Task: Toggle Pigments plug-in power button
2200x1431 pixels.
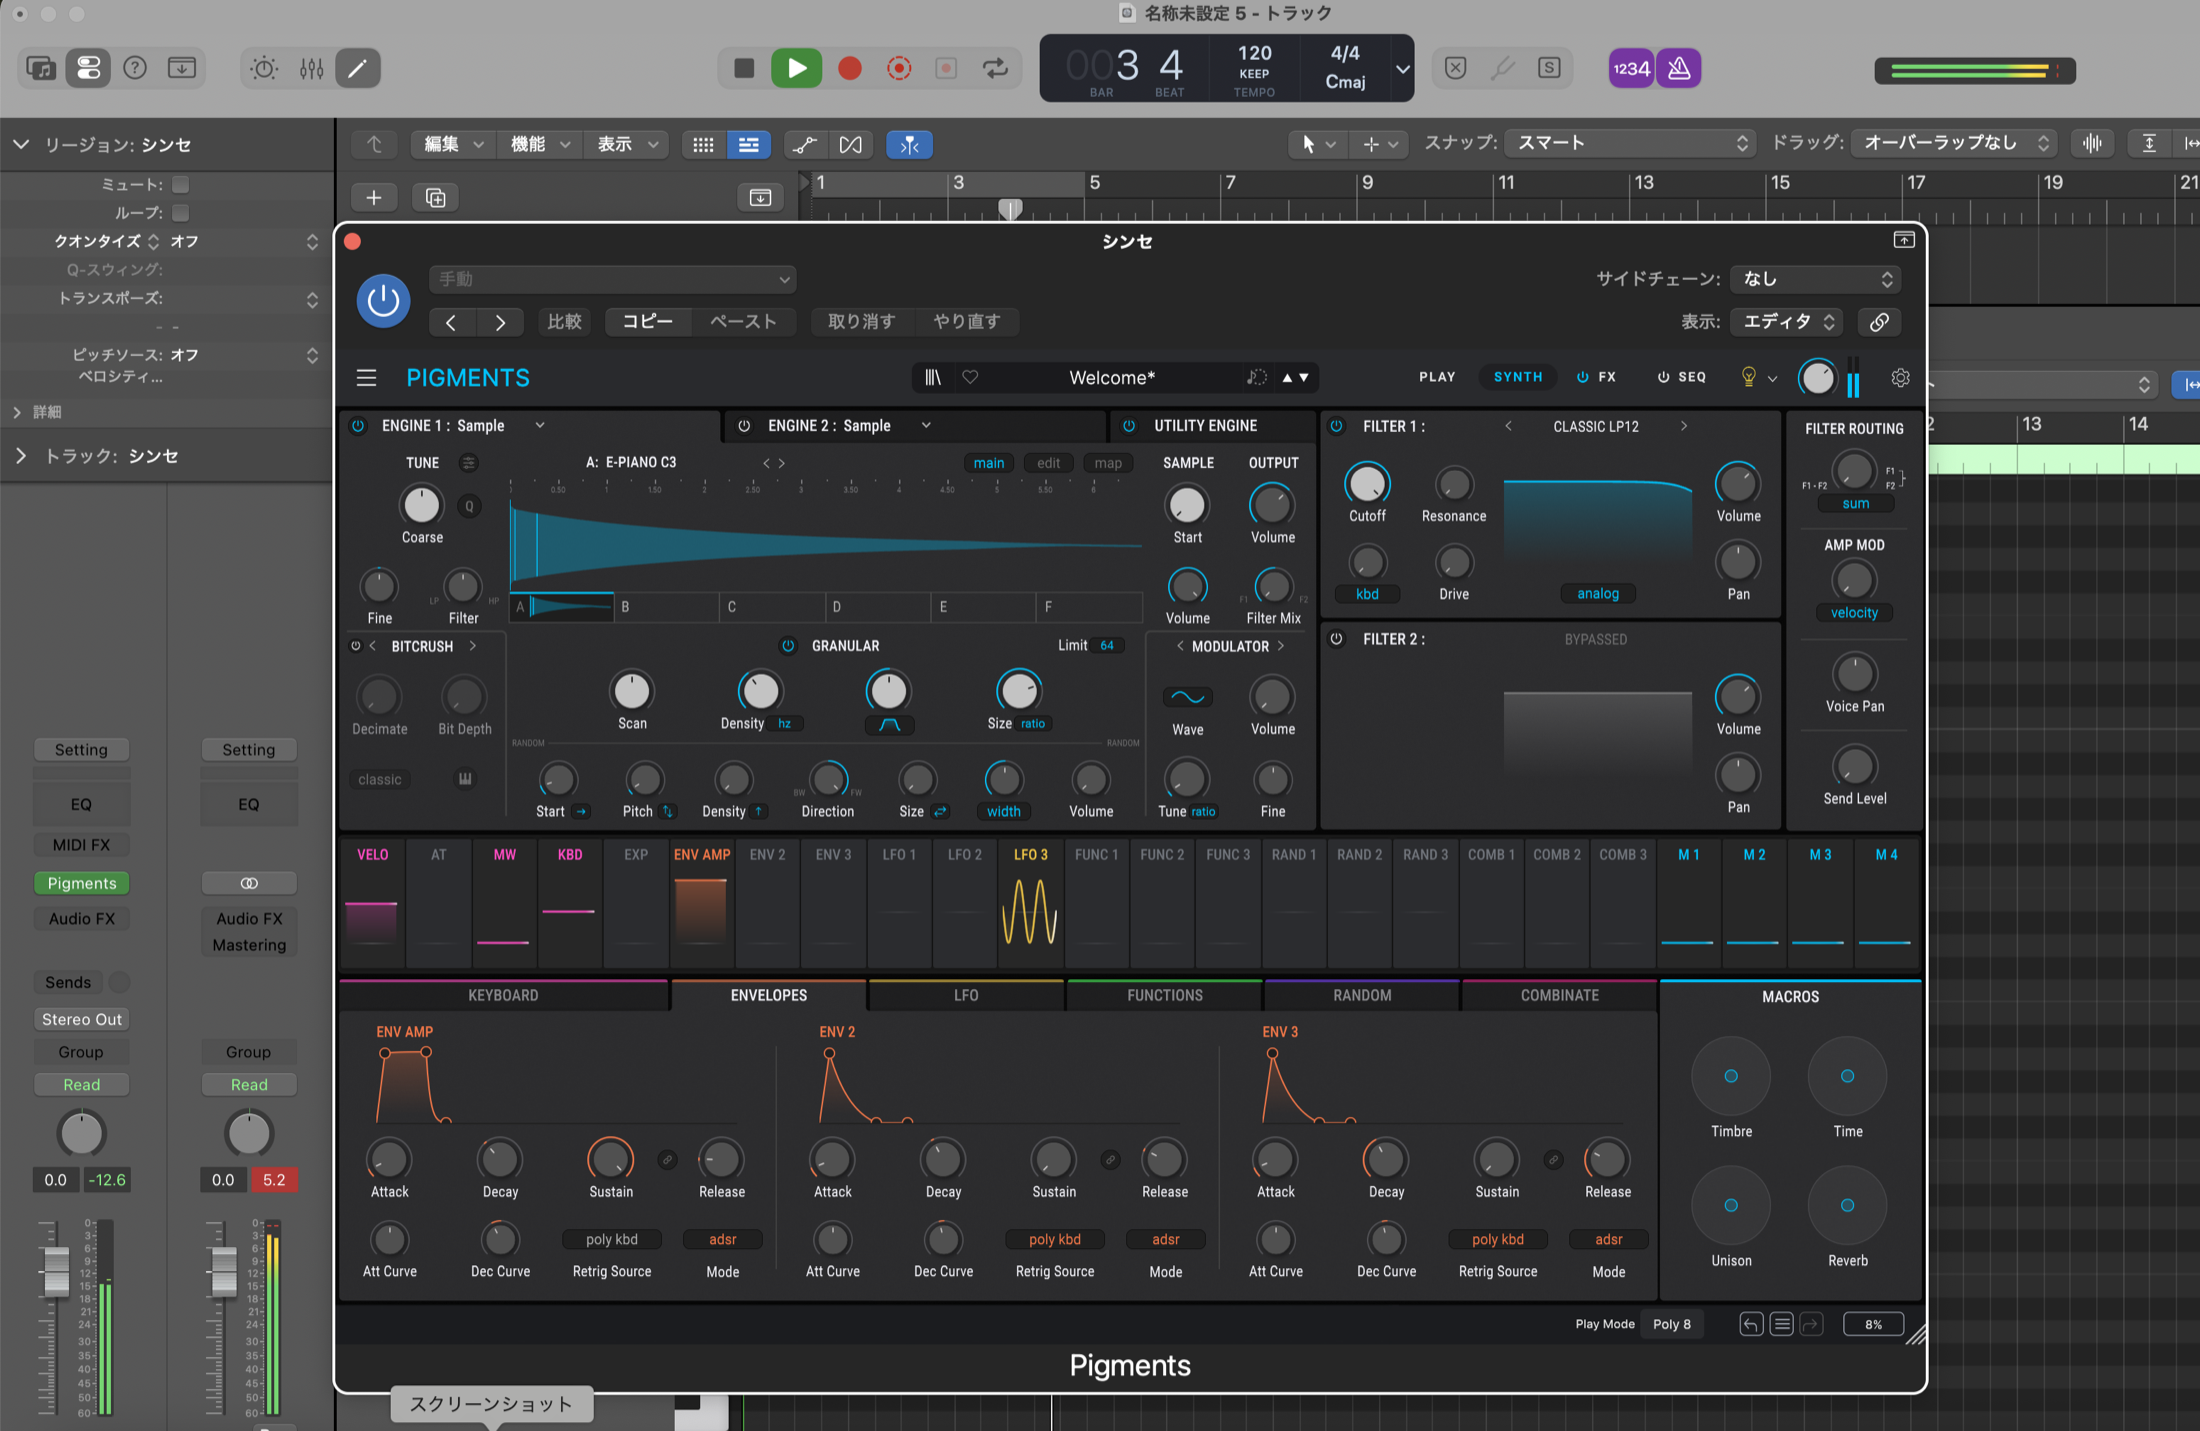Action: coord(383,300)
